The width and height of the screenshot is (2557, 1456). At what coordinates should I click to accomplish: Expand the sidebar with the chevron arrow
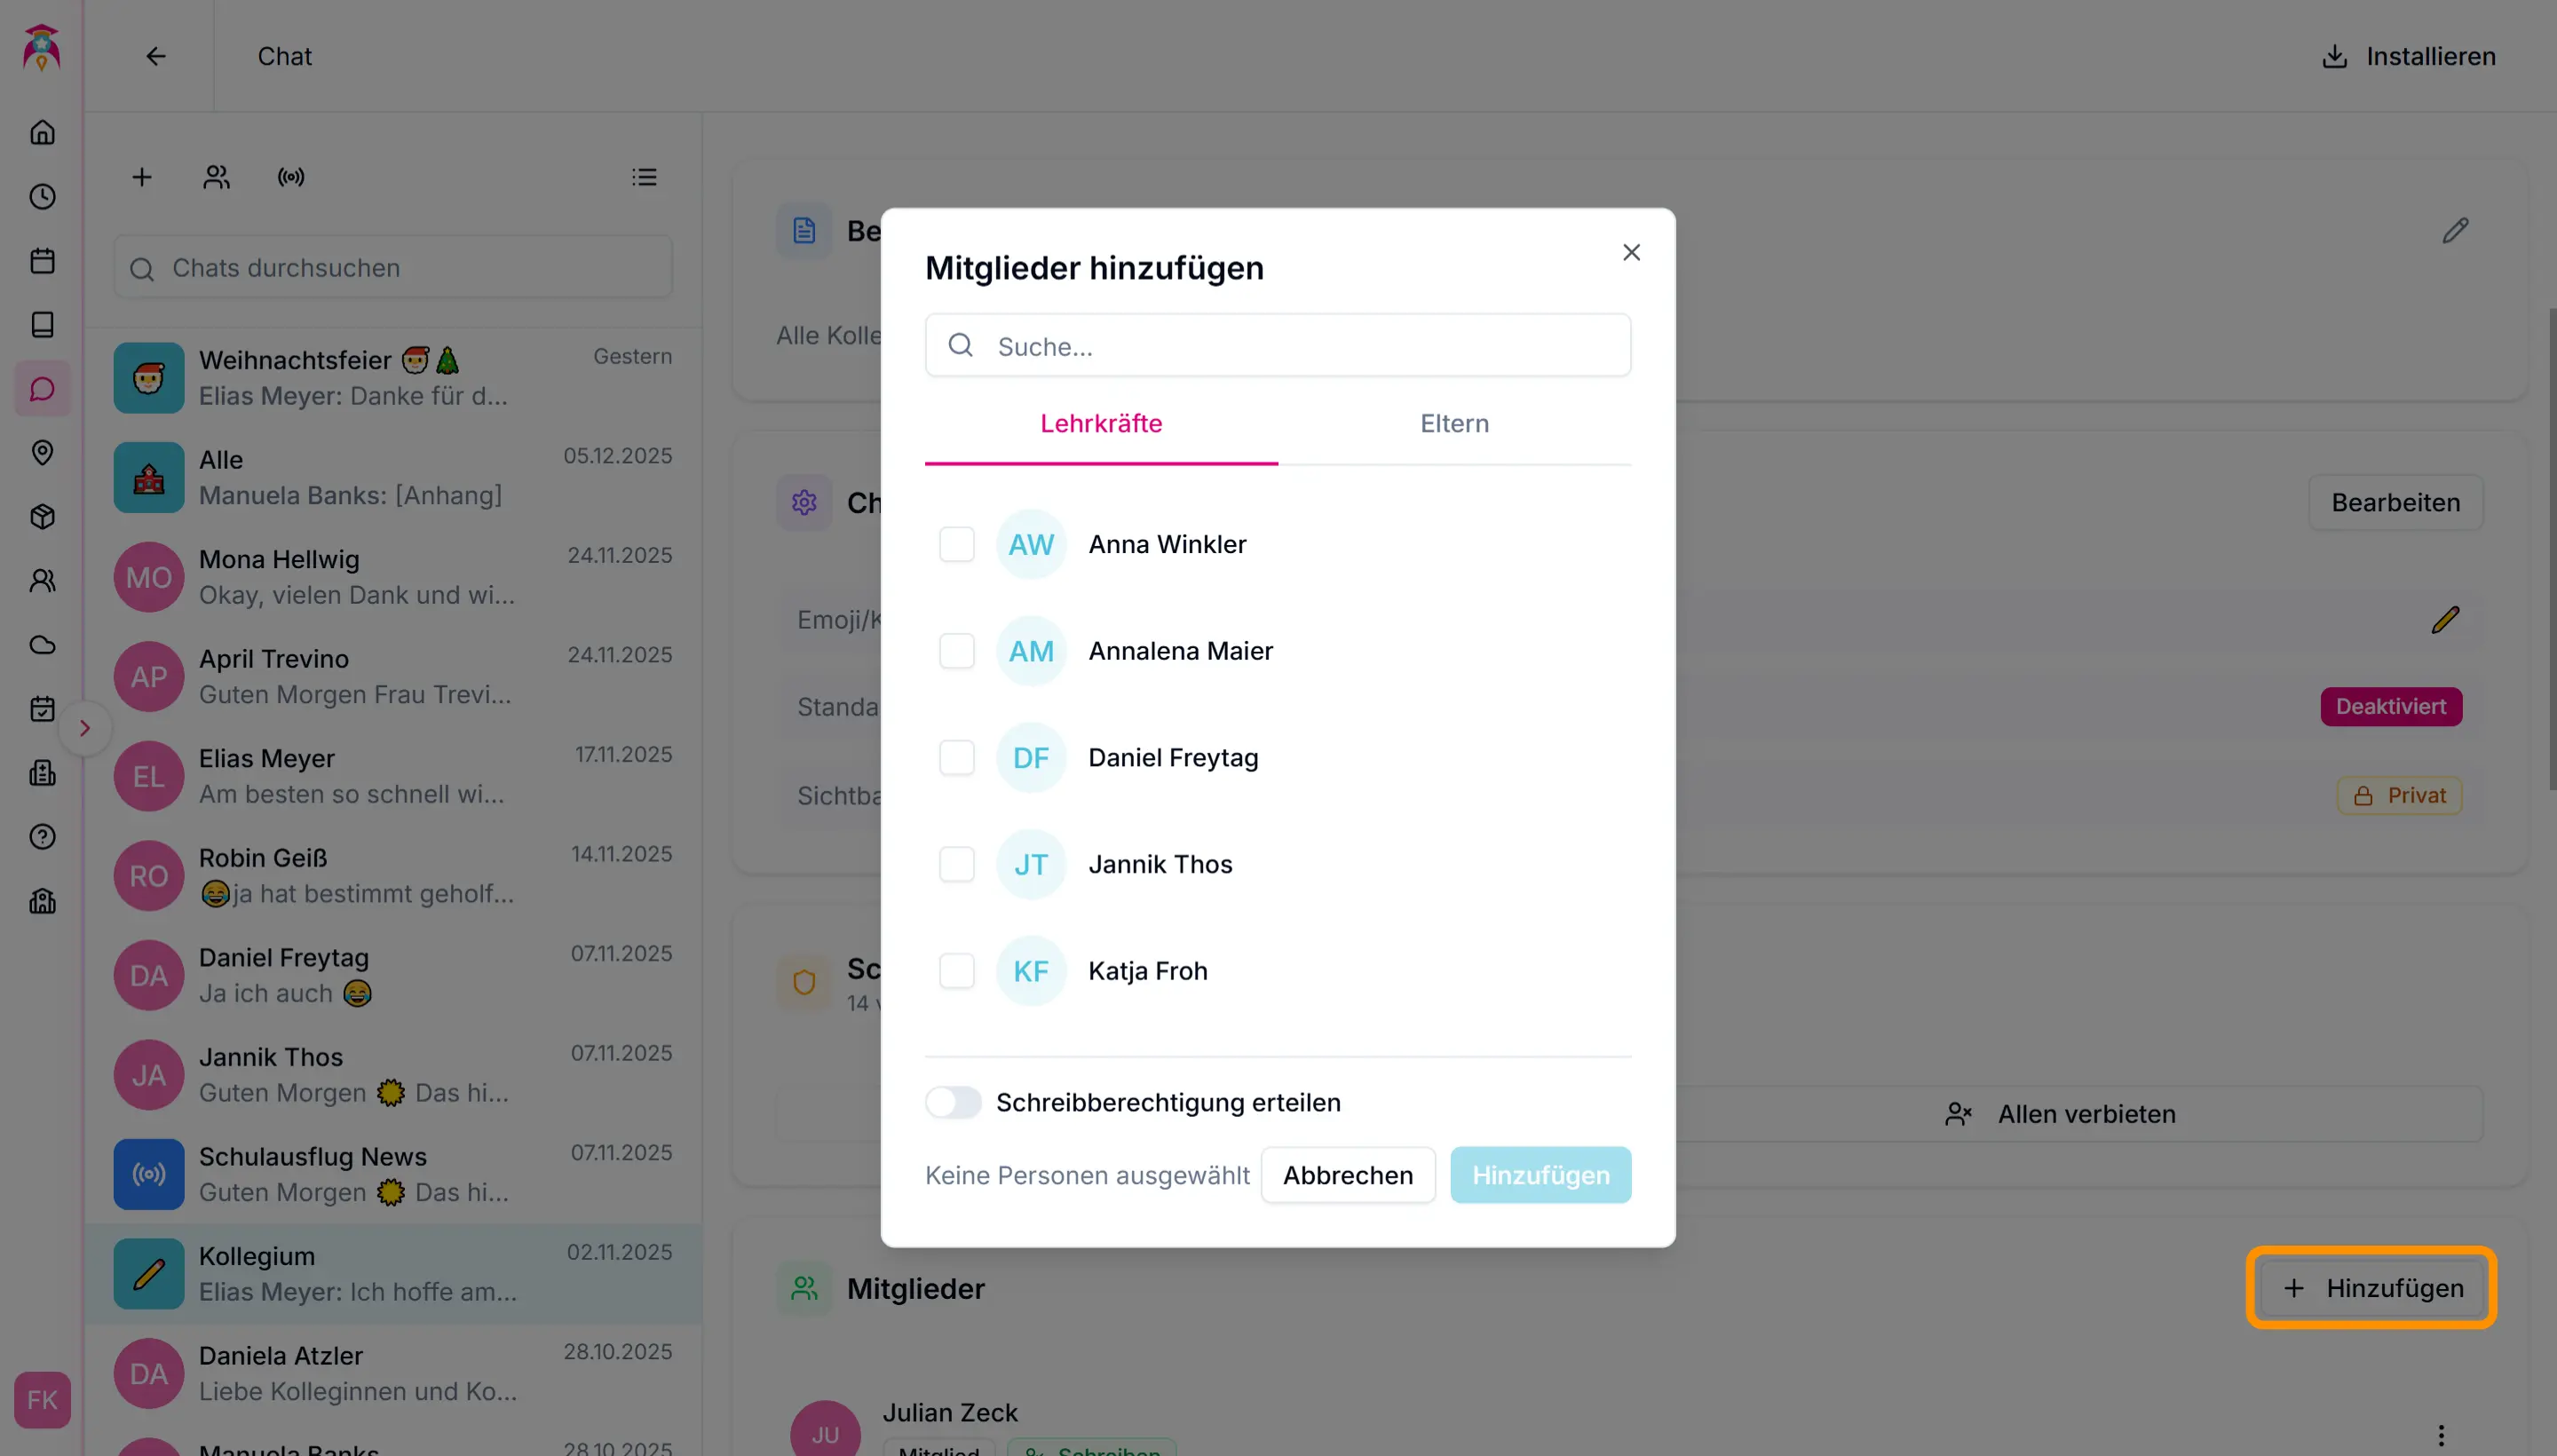coord(85,727)
